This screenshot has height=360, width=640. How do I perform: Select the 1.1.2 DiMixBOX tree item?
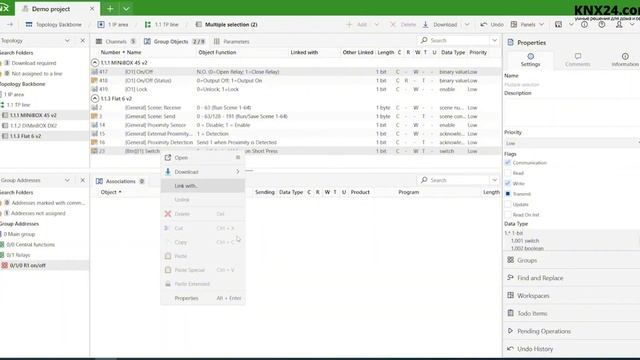pos(33,125)
